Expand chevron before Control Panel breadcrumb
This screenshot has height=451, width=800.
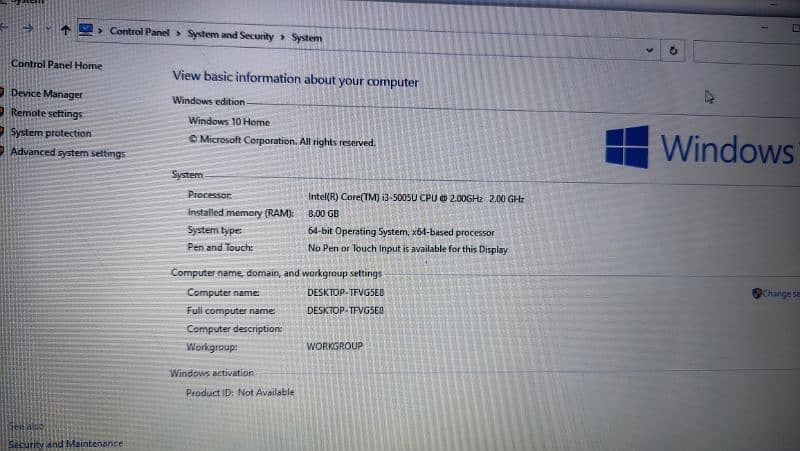click(x=100, y=31)
